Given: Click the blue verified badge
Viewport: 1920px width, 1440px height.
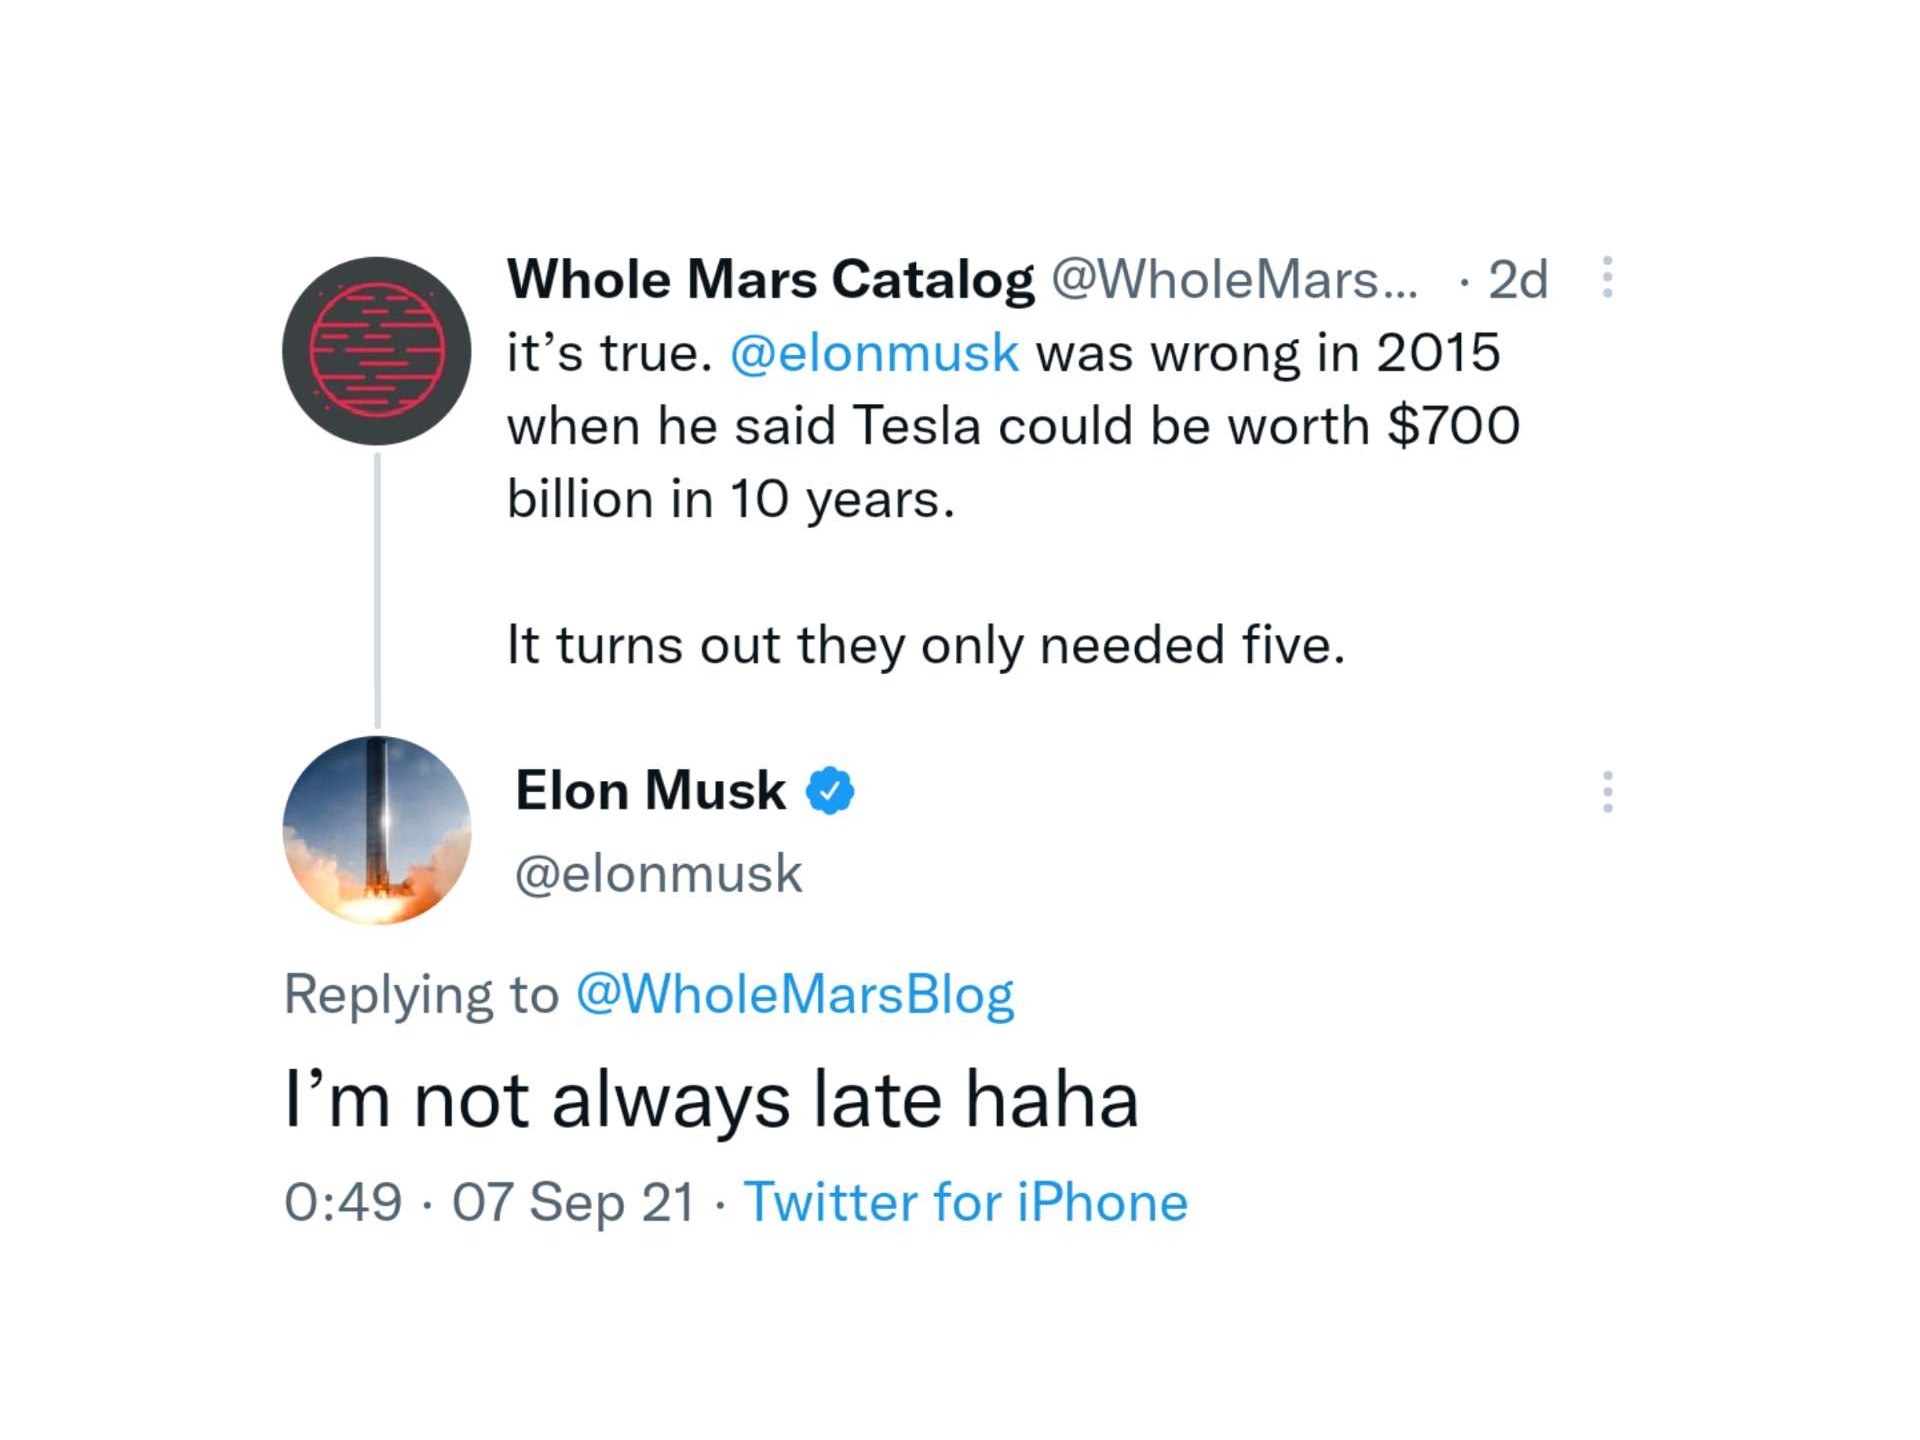Looking at the screenshot, I should click(x=830, y=791).
